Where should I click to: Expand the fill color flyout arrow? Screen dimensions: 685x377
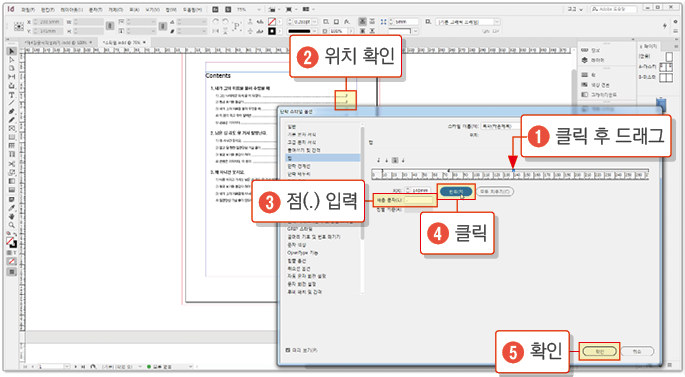[x=280, y=21]
